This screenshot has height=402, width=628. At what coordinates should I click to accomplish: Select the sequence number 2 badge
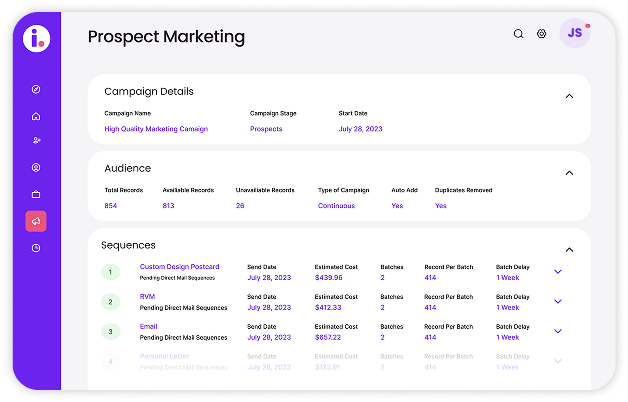pos(111,302)
